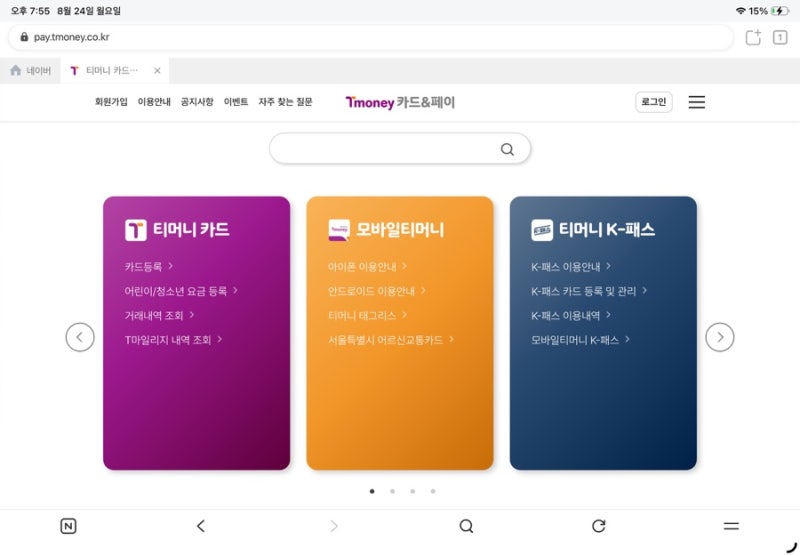
Task: Open 자주 찾는 질문 in the top menu
Action: [285, 102]
